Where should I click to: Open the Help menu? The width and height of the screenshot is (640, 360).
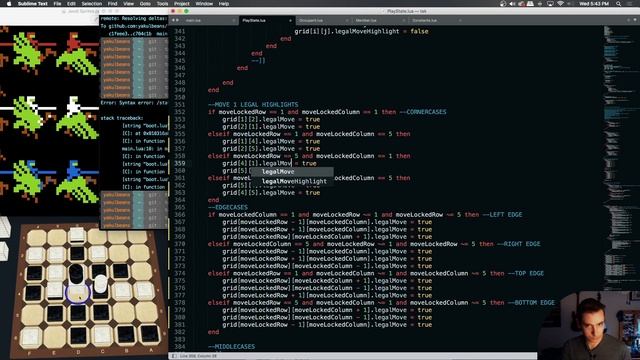pyautogui.click(x=224, y=4)
